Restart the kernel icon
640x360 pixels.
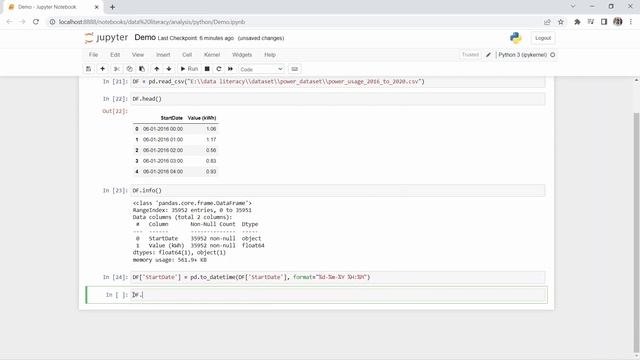(x=219, y=69)
